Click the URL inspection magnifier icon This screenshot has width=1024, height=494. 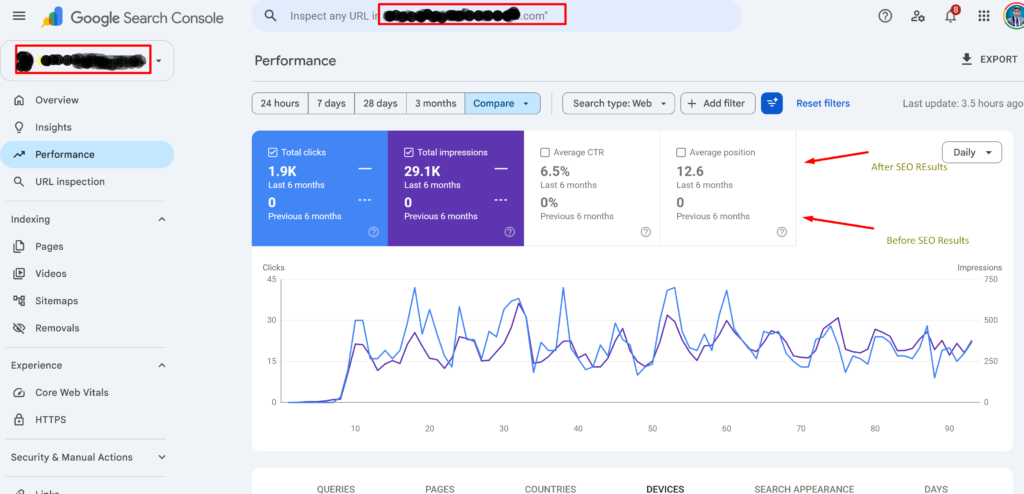coord(20,182)
